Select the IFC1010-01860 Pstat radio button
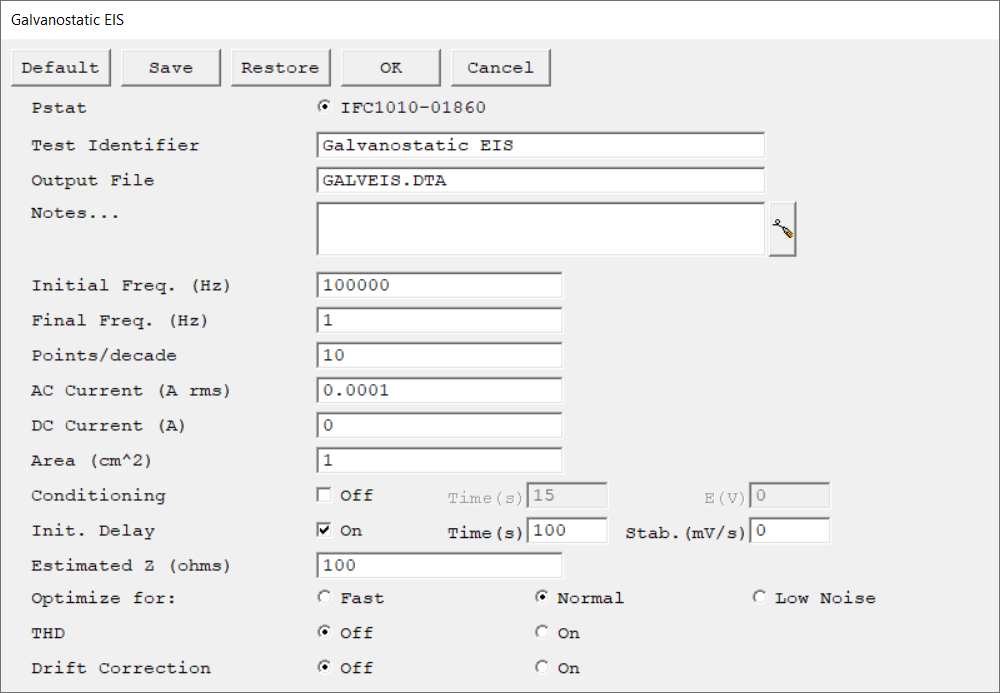Viewport: 1000px width, 693px height. point(324,107)
